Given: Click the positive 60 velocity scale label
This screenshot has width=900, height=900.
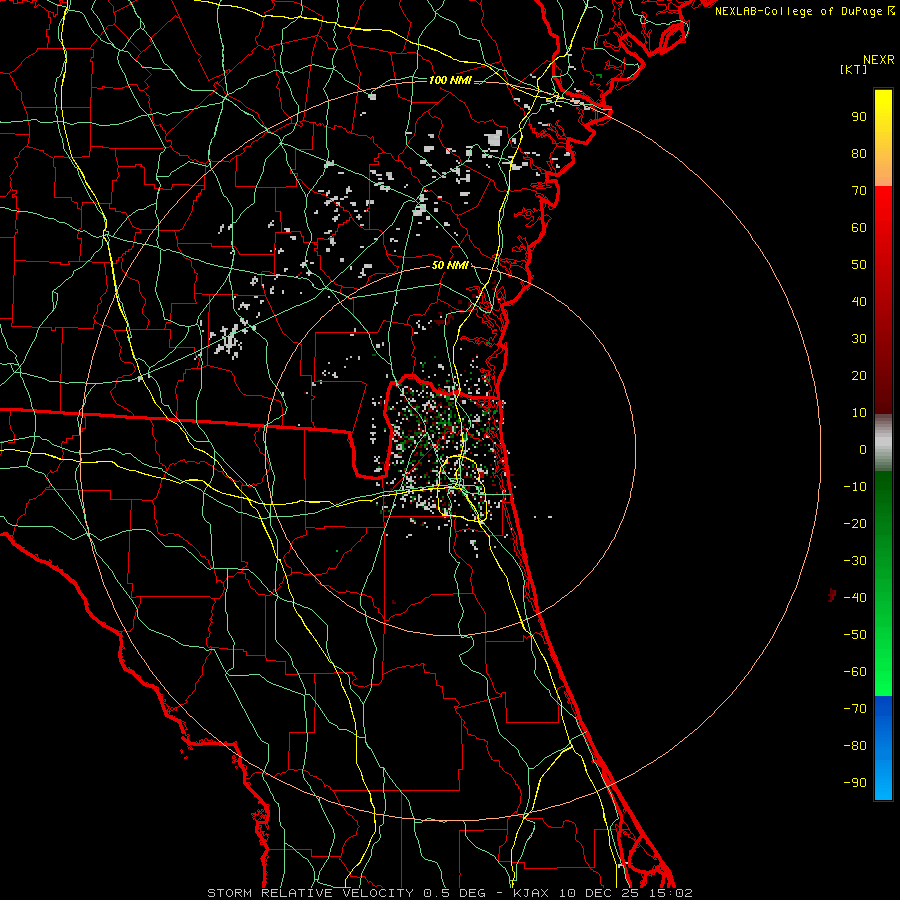Looking at the screenshot, I should pos(859,227).
